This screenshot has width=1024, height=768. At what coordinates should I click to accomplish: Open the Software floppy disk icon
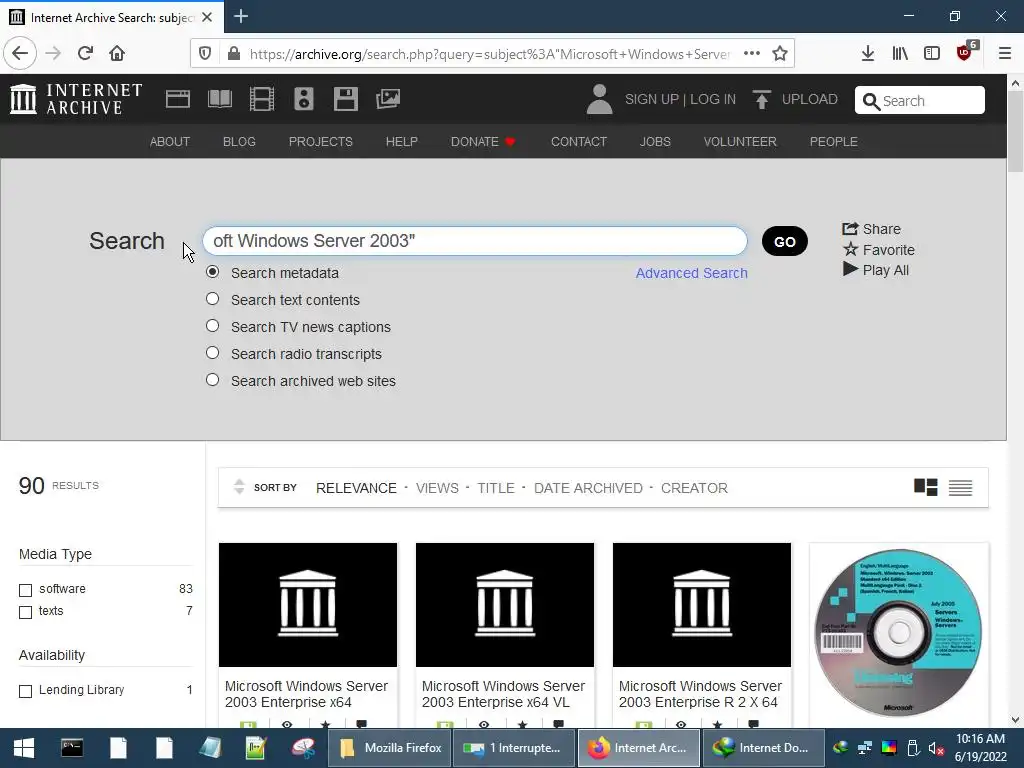(x=345, y=99)
